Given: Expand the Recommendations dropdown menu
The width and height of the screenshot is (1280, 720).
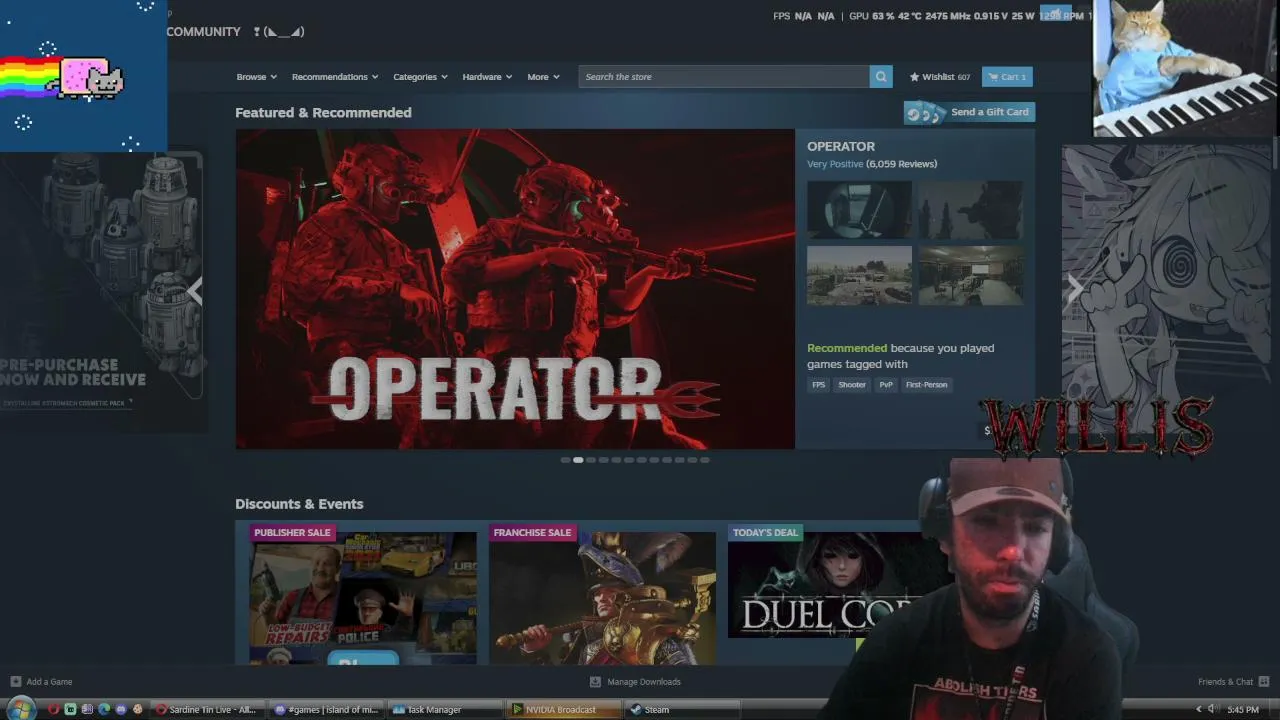Looking at the screenshot, I should click(335, 77).
